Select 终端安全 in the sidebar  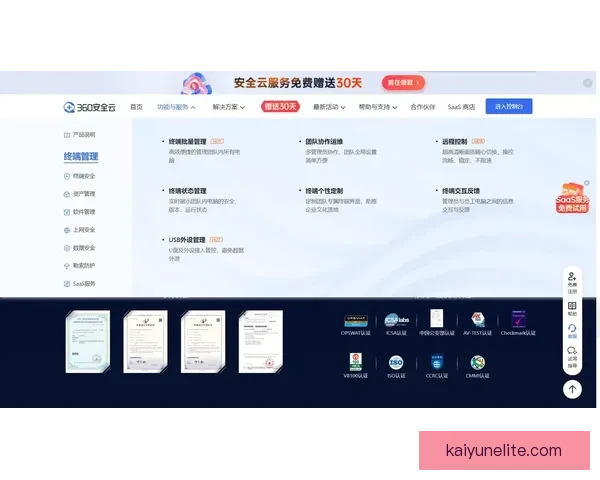[80, 176]
